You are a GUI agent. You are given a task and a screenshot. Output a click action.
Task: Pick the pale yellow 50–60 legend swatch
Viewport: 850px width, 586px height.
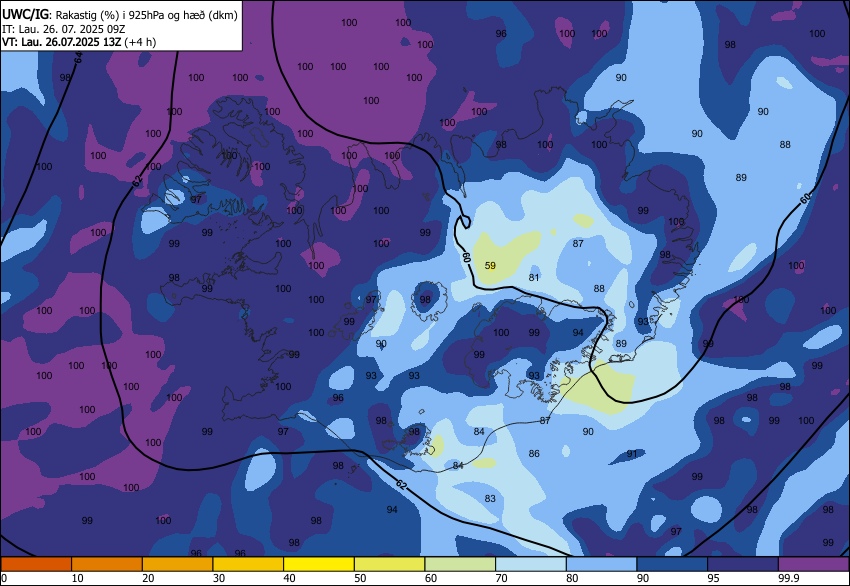coord(389,564)
